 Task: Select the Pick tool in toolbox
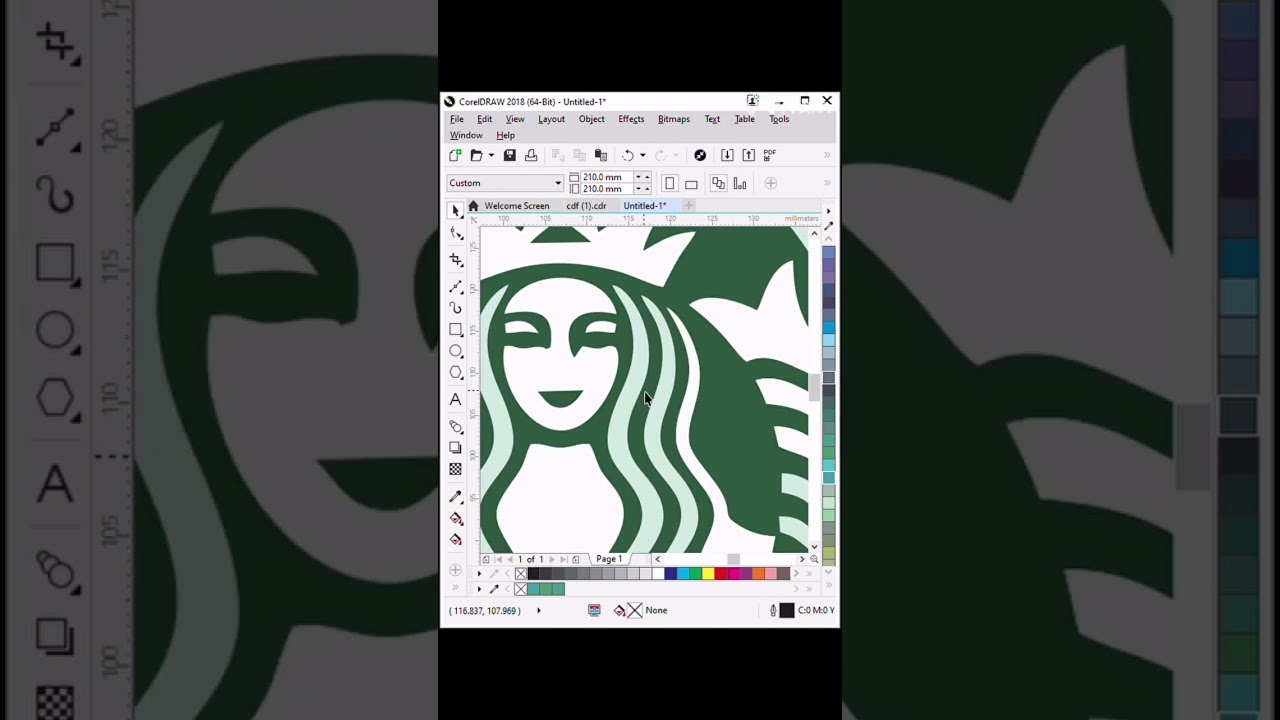[456, 211]
